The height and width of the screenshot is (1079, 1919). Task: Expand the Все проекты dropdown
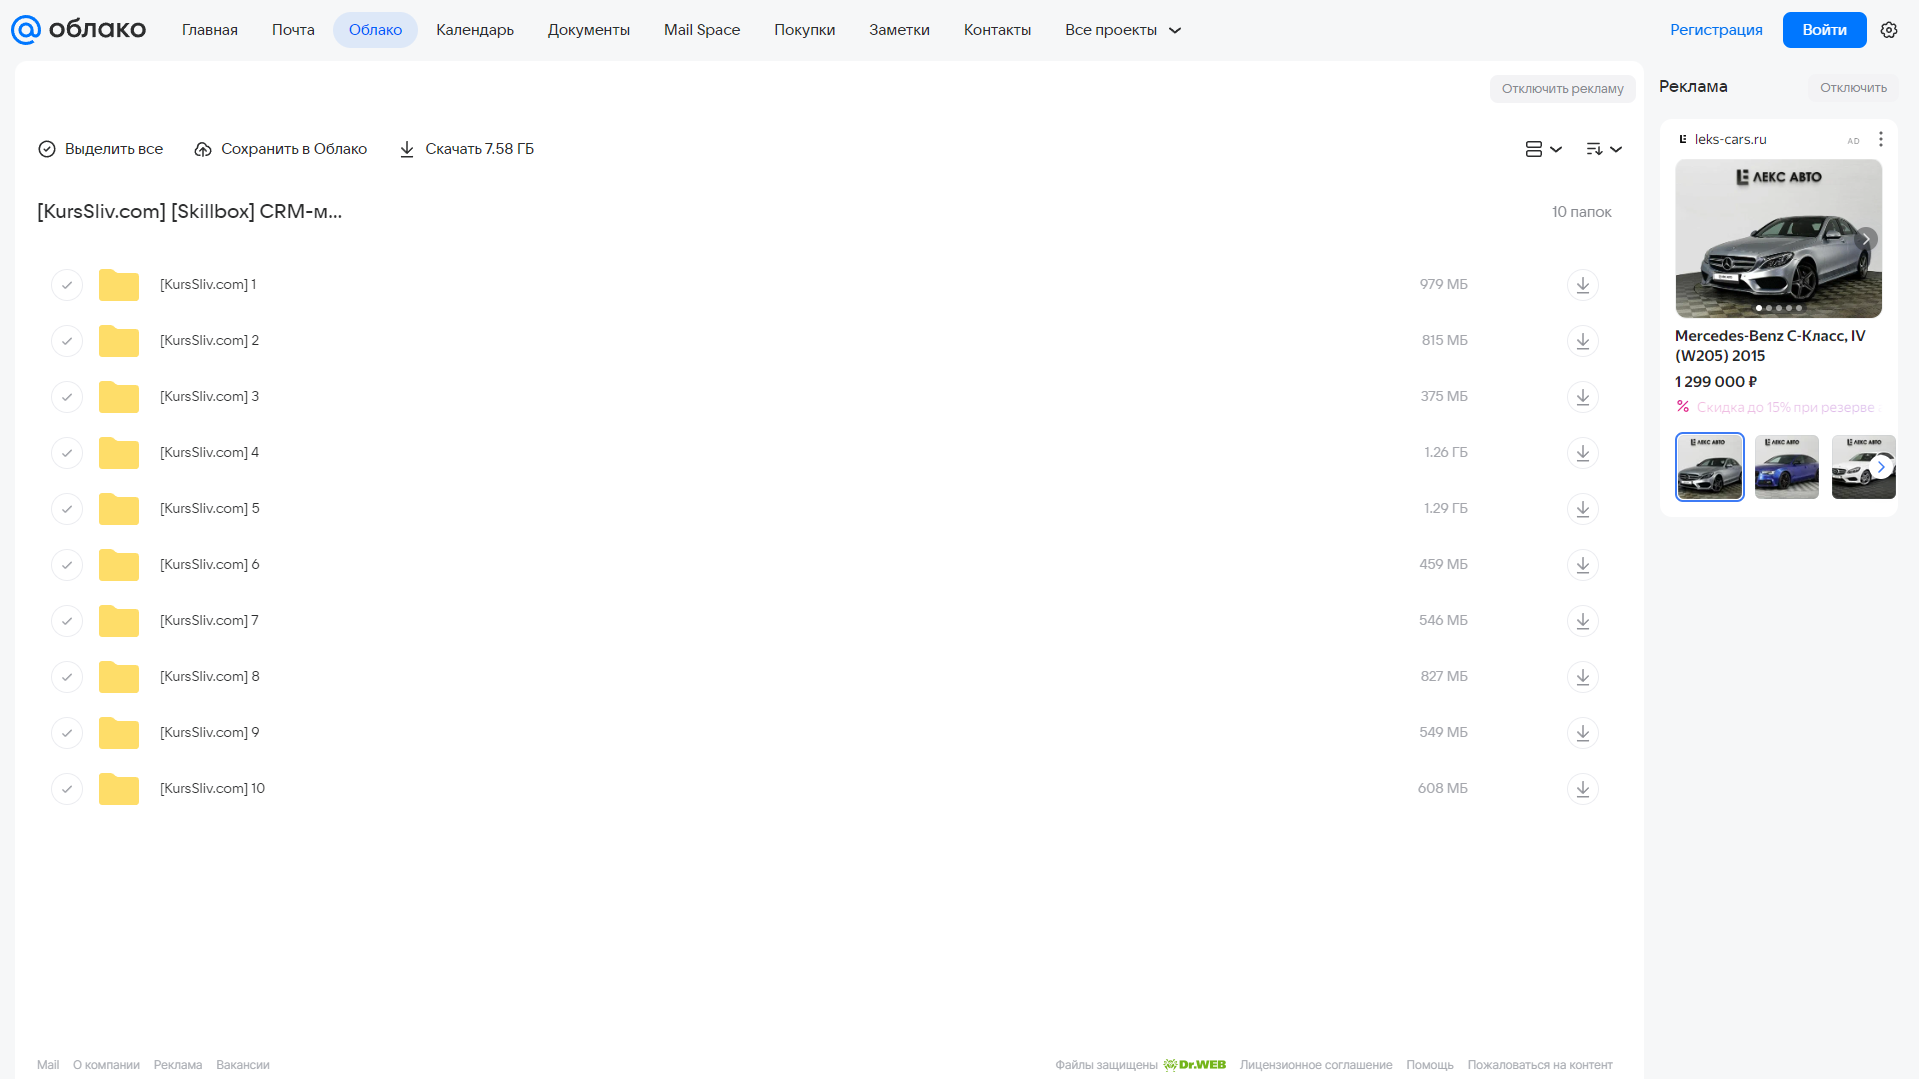1123,30
